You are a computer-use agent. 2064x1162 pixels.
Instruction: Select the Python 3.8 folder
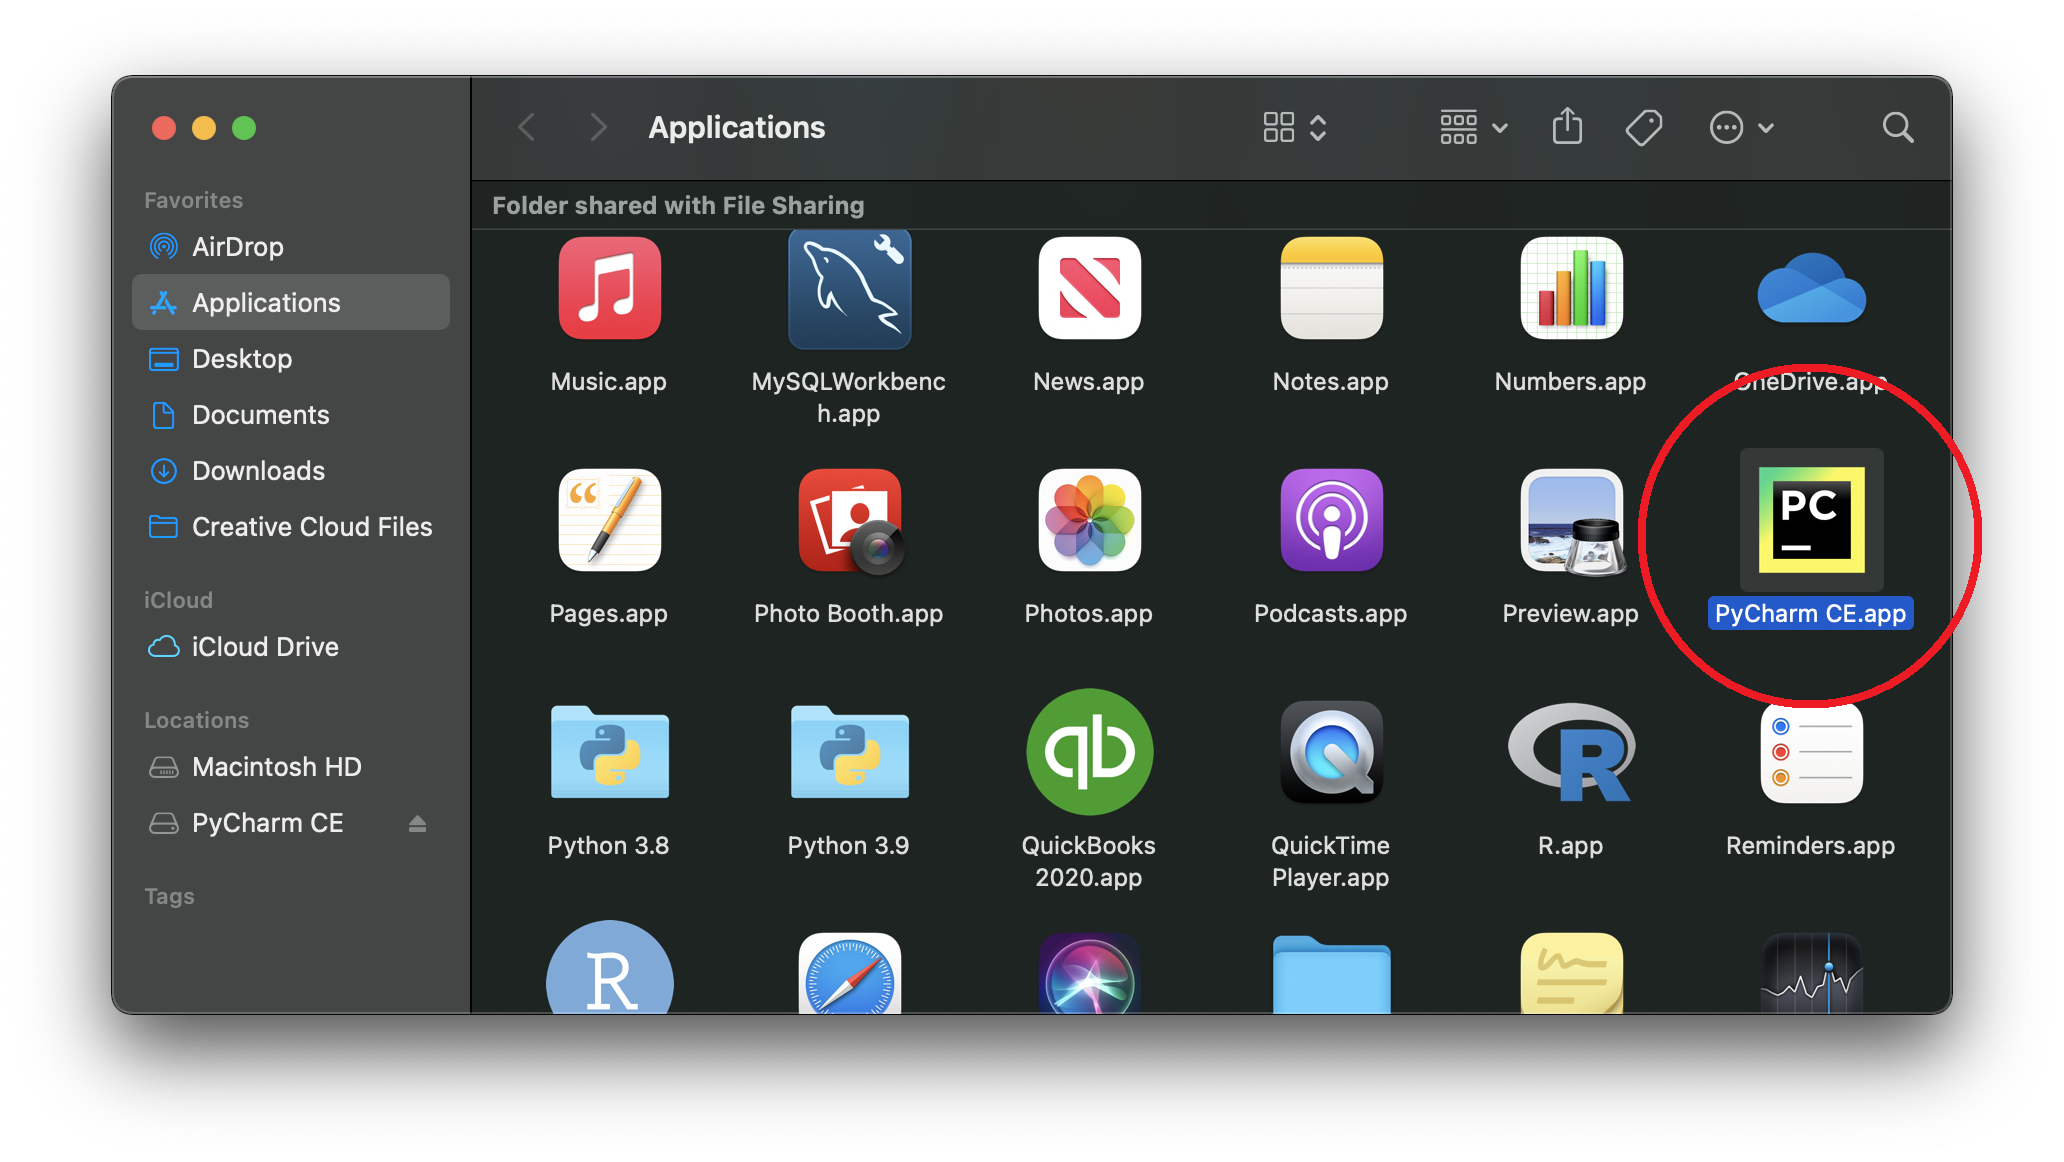point(609,752)
